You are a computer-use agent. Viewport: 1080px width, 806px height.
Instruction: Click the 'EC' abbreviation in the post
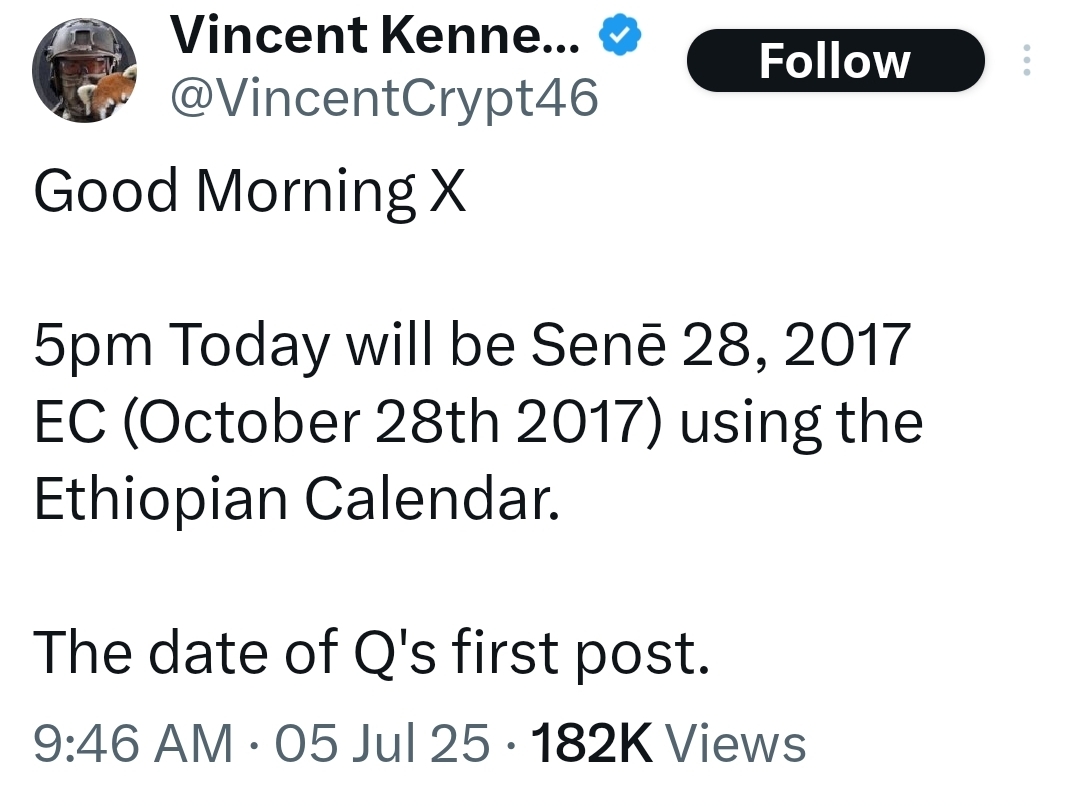(70, 422)
